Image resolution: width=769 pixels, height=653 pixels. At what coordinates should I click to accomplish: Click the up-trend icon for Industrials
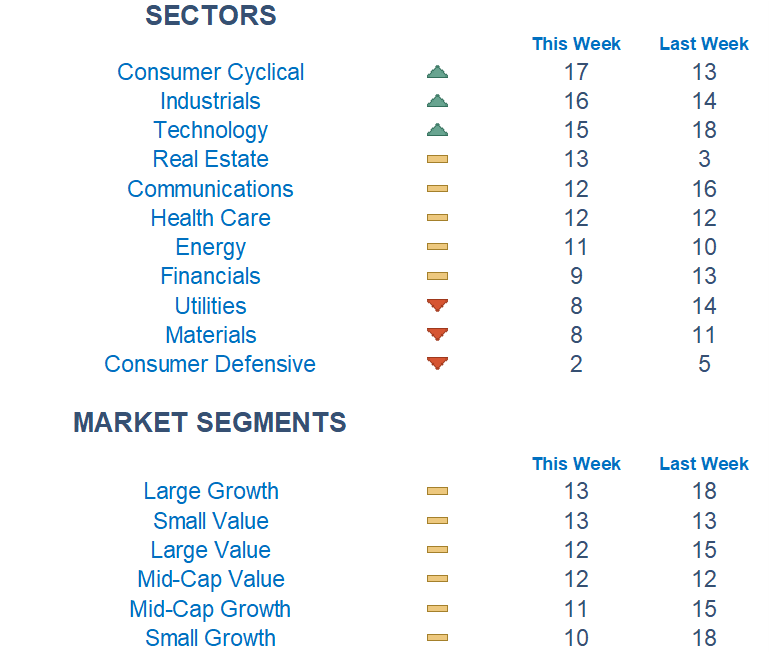[x=437, y=101]
